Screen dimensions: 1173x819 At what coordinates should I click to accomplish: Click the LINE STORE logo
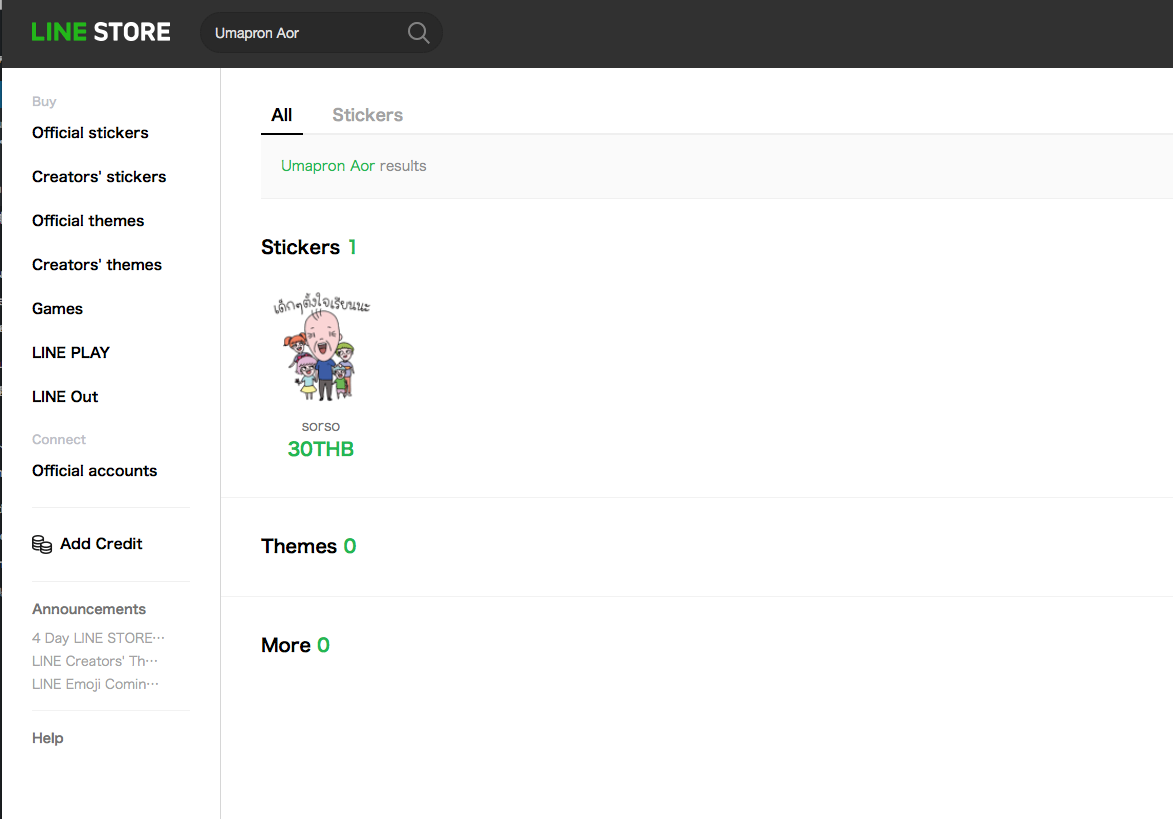pyautogui.click(x=101, y=32)
